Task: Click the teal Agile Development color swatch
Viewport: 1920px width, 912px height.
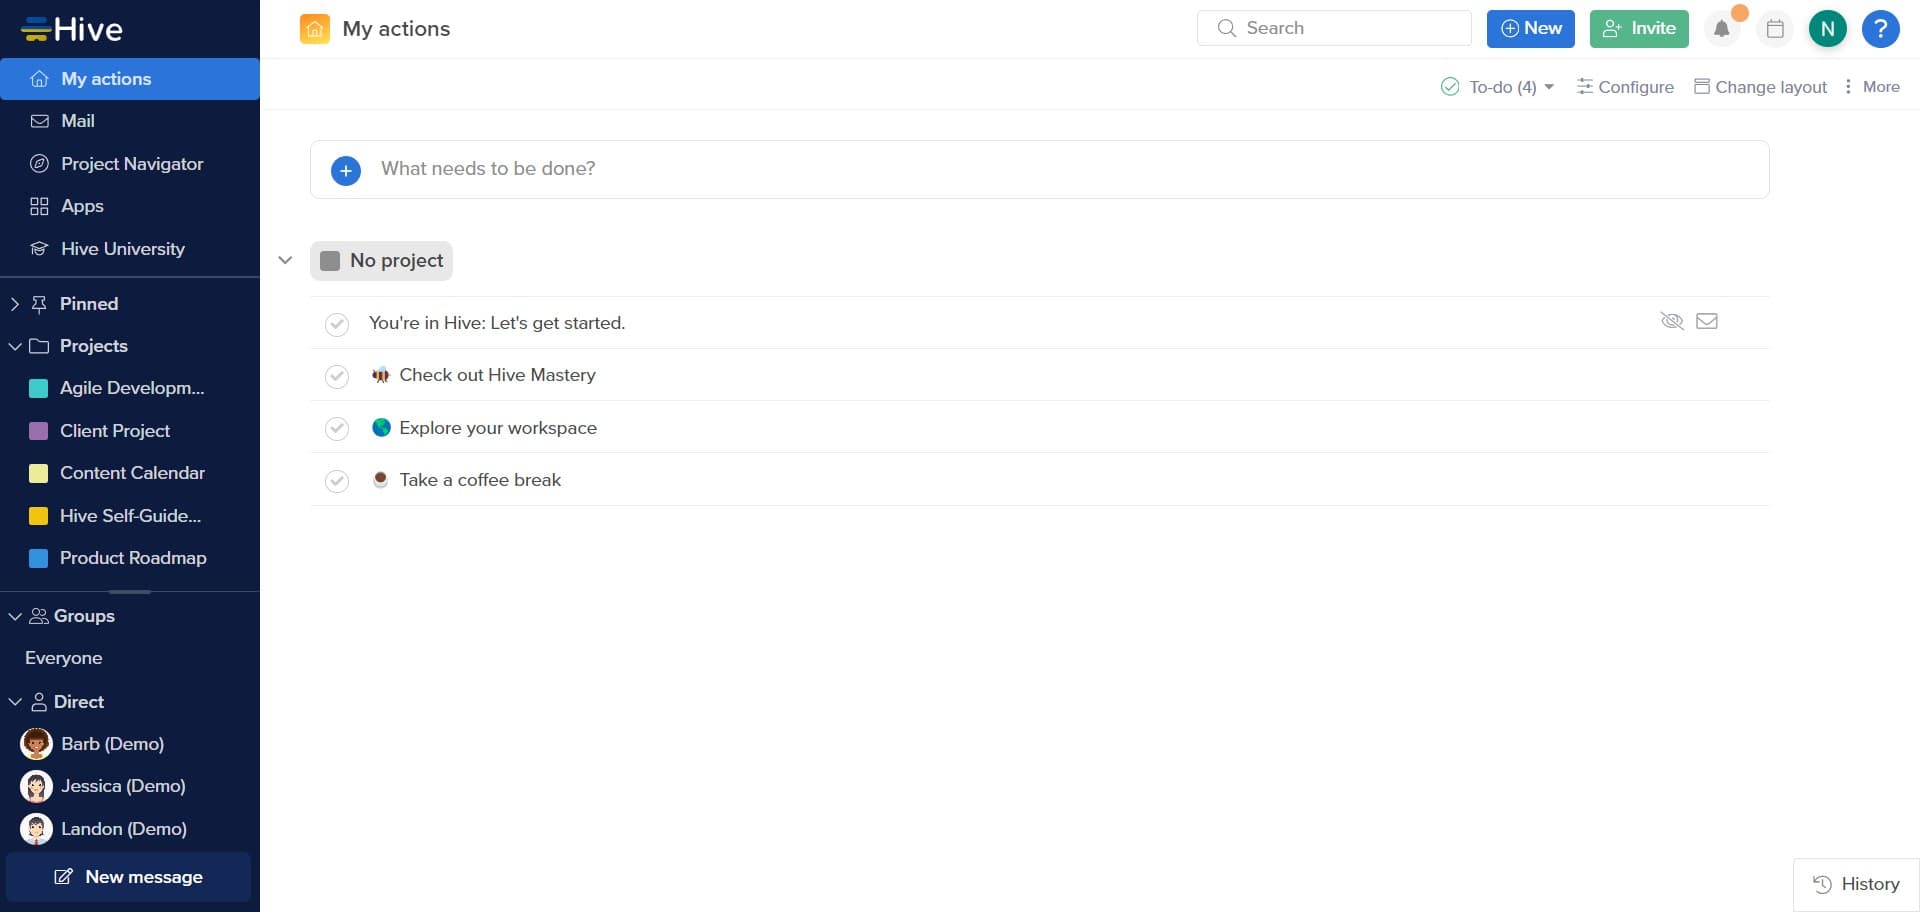Action: (x=39, y=388)
